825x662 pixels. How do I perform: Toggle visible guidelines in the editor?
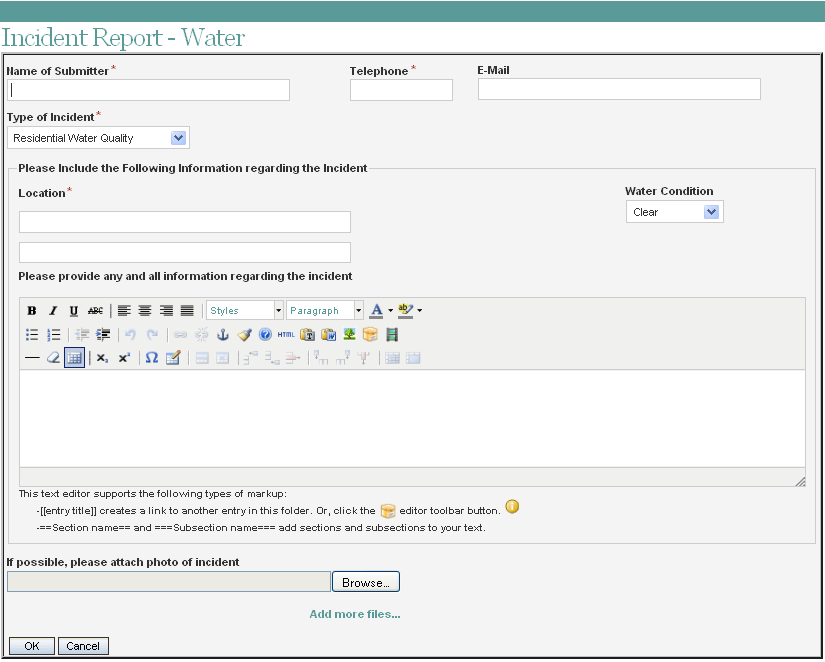click(x=74, y=358)
